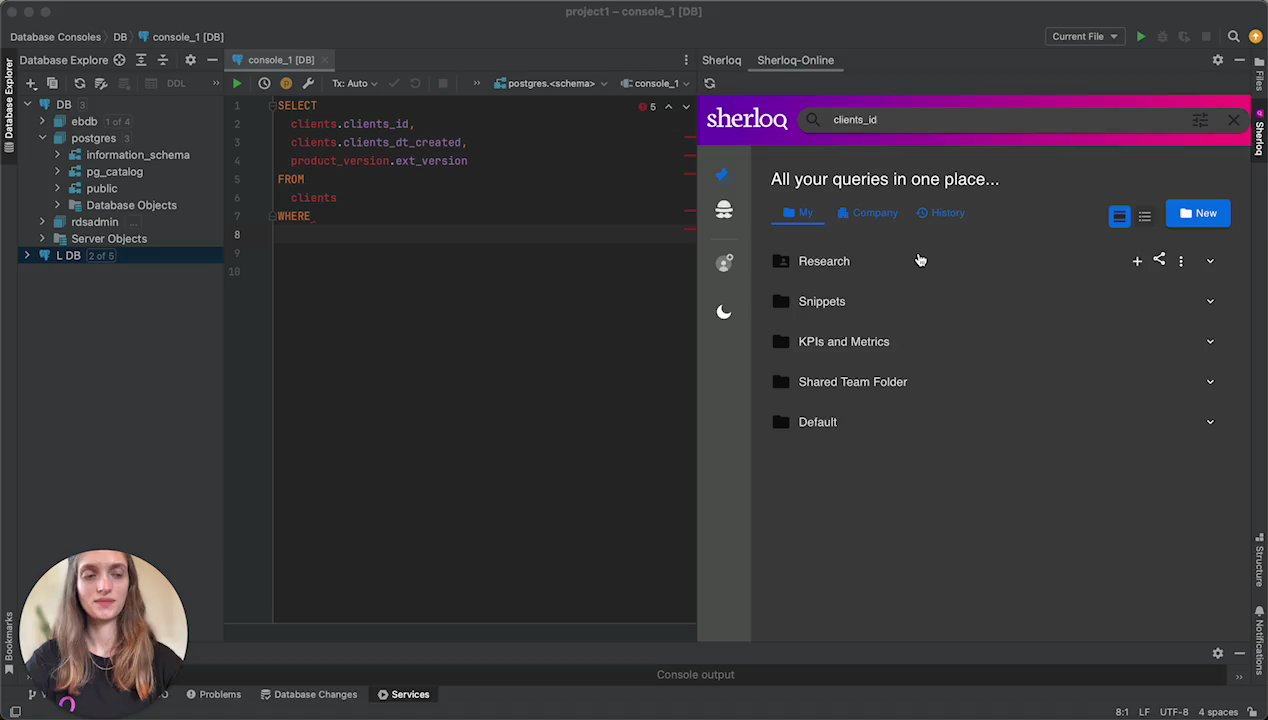Open the Current File run configuration dropdown
The height and width of the screenshot is (720, 1268).
point(1084,37)
